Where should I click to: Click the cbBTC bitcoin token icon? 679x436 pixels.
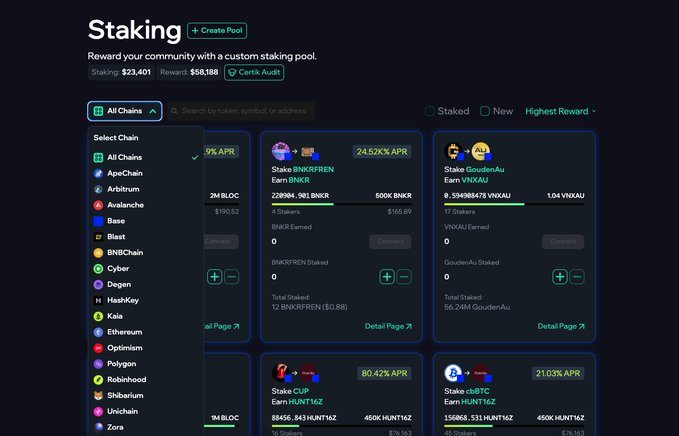(x=453, y=373)
